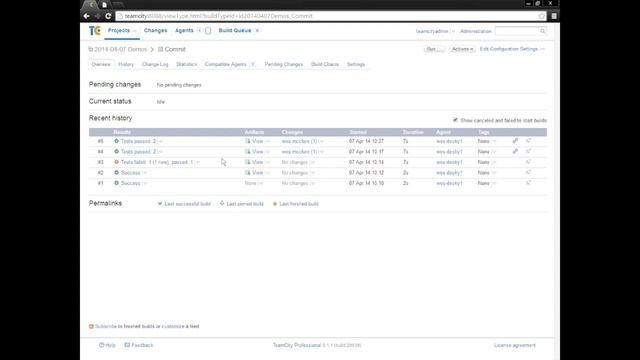This screenshot has height=360, width=640.
Task: Open the Chrome menu icon
Action: pos(554,16)
